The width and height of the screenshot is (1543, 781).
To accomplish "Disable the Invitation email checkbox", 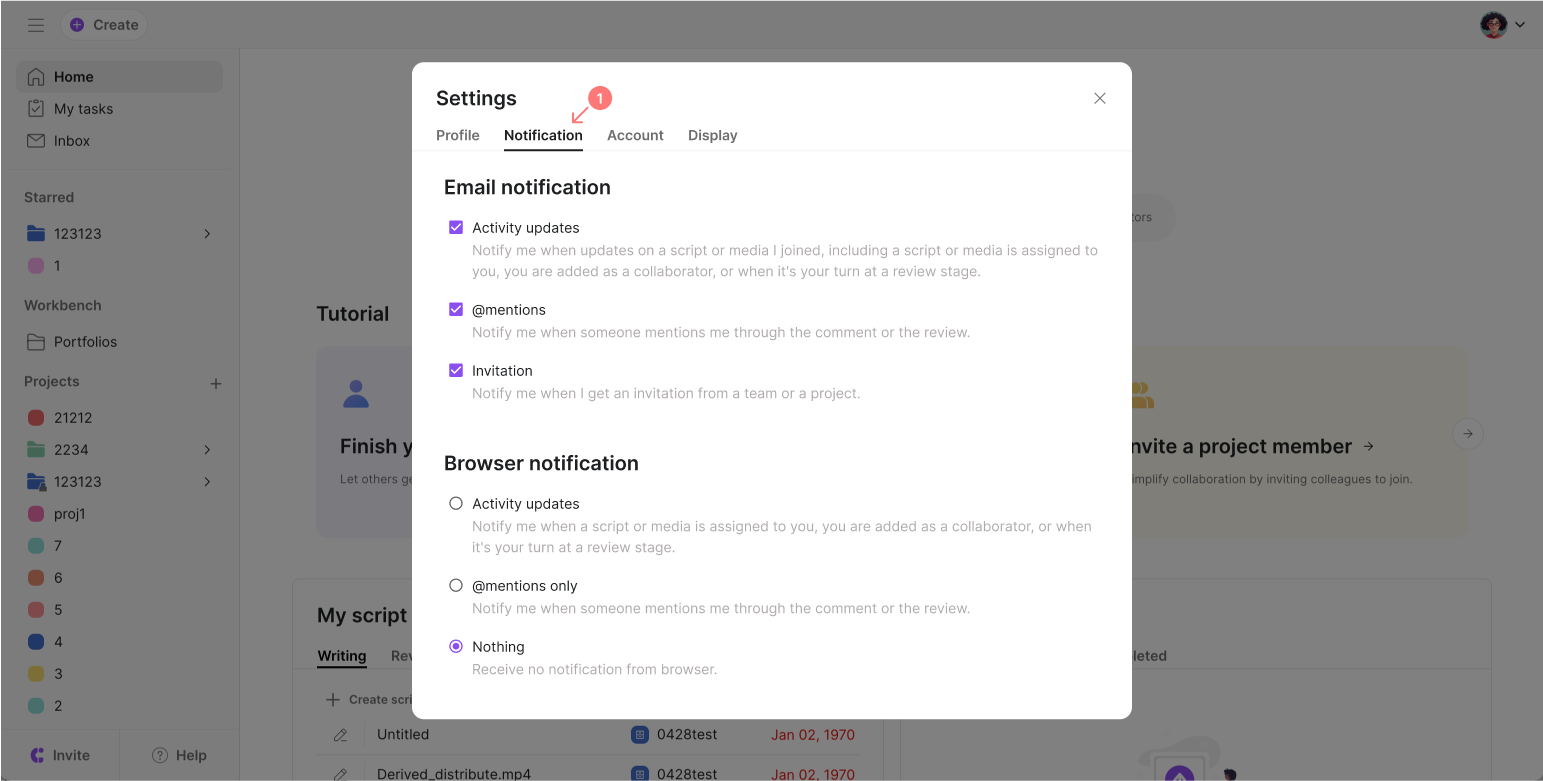I will click(x=456, y=371).
